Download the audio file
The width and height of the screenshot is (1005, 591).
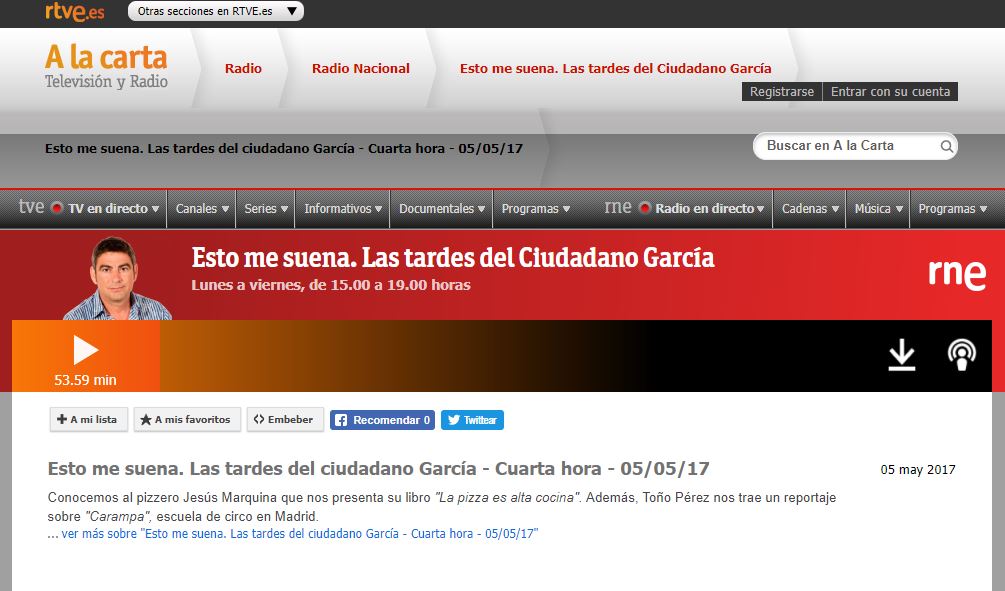[x=902, y=354]
